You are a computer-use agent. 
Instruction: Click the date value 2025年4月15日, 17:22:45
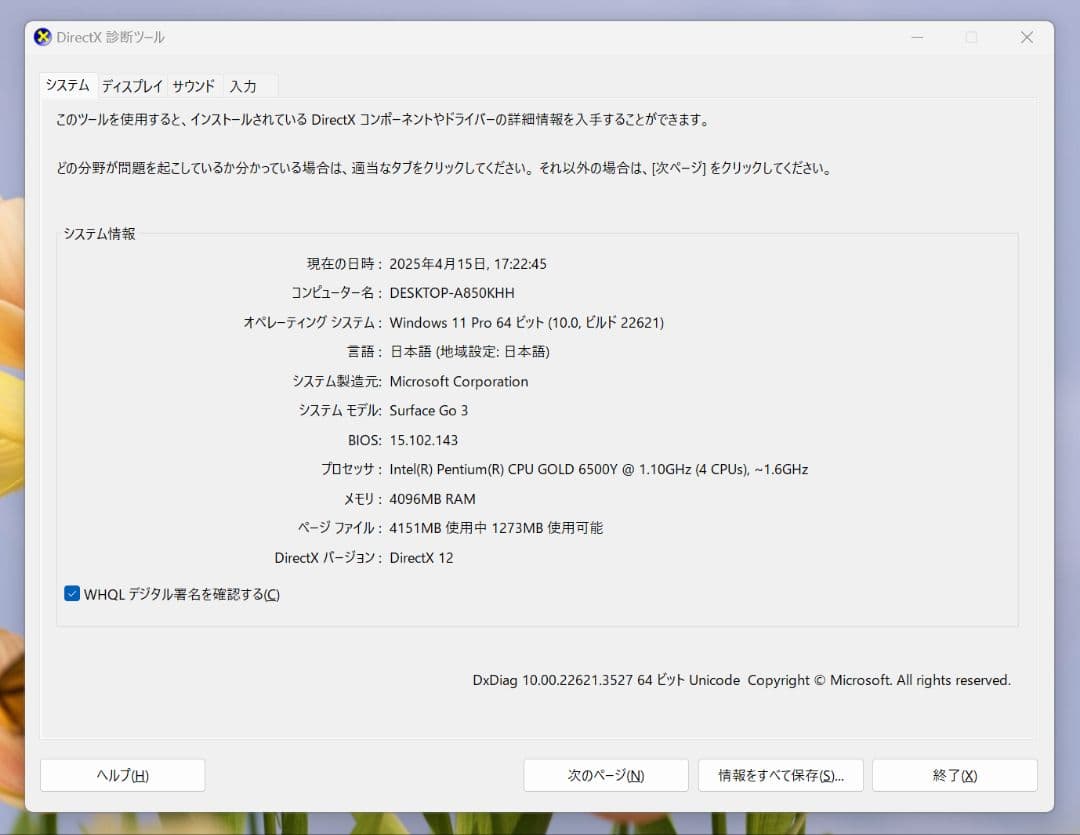[x=468, y=264]
